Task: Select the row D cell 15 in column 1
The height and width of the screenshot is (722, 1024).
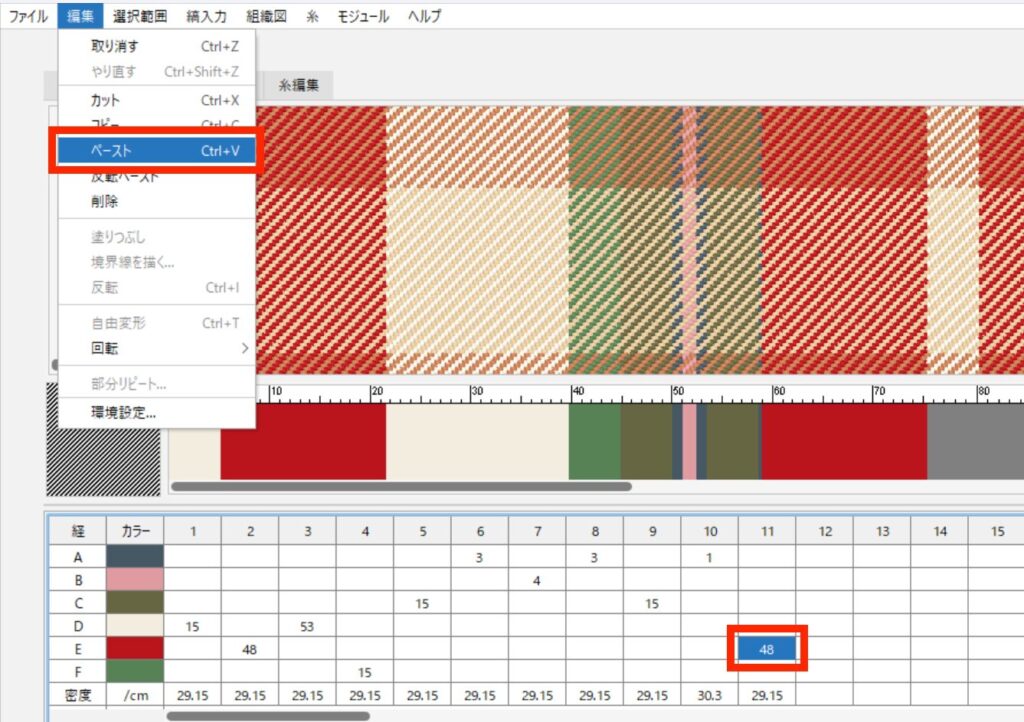Action: [192, 626]
